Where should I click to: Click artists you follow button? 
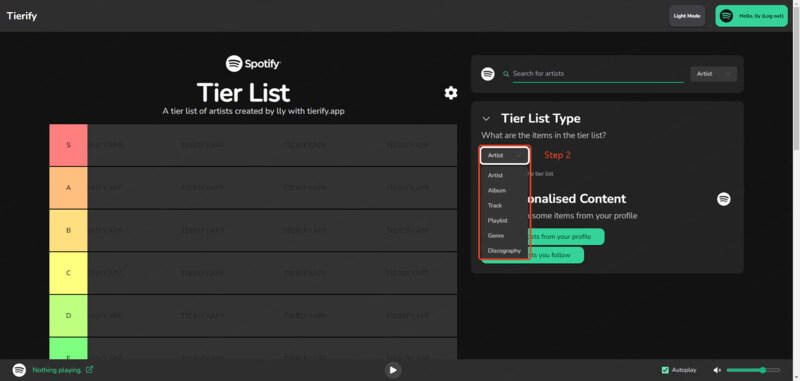pos(555,255)
